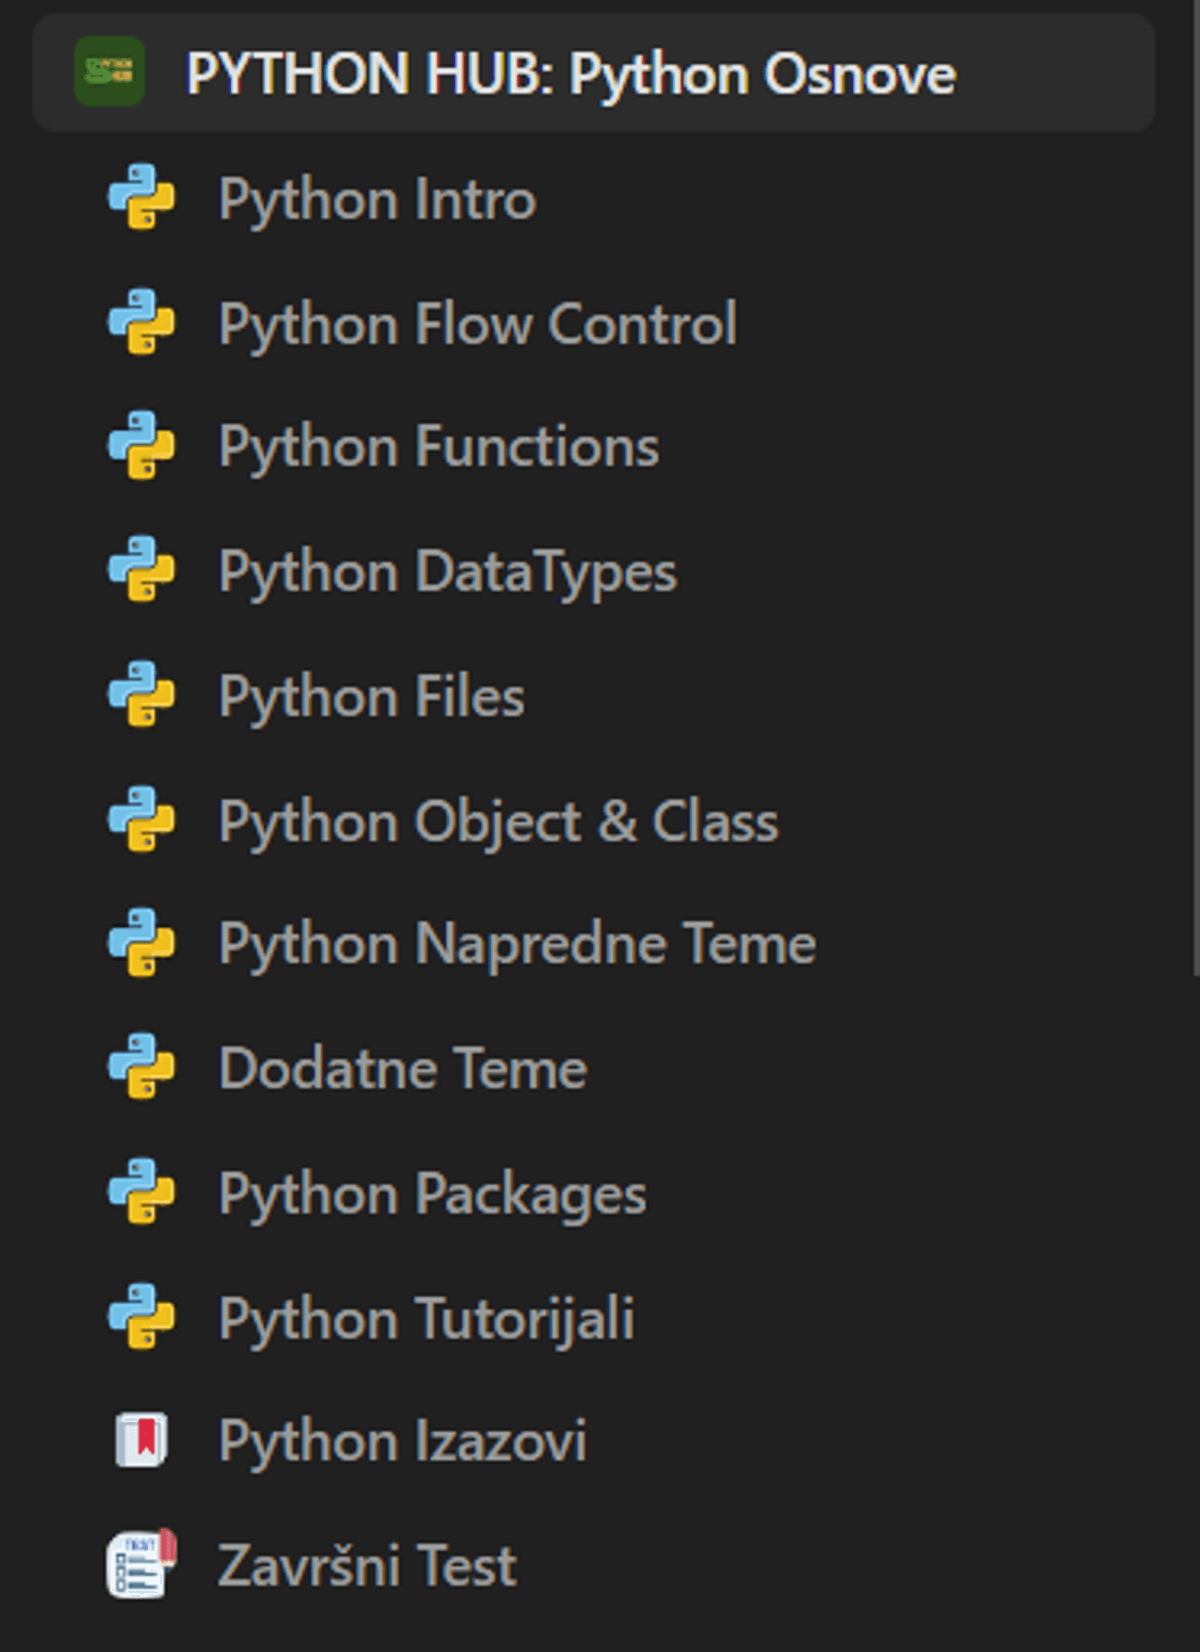The image size is (1200, 1652).
Task: Open the Završni Test page
Action: click(x=367, y=1565)
